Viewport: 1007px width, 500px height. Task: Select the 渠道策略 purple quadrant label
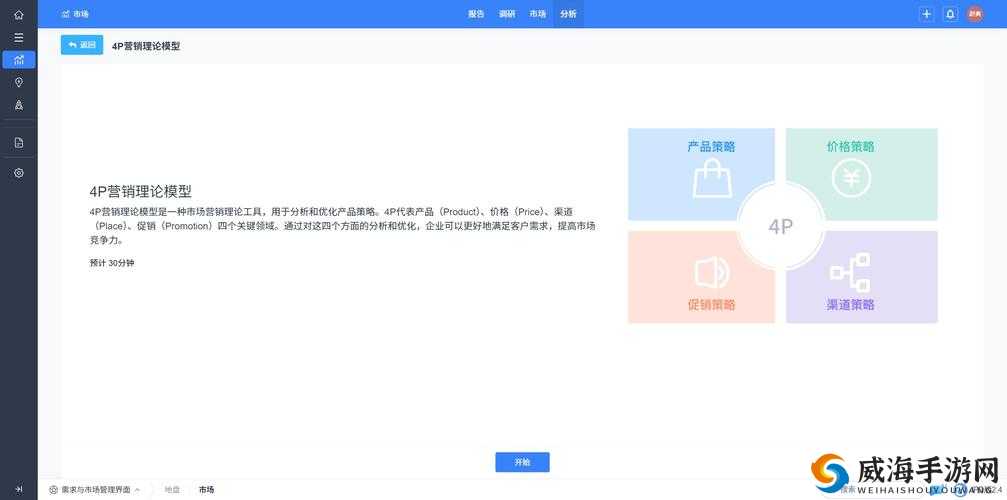(850, 304)
